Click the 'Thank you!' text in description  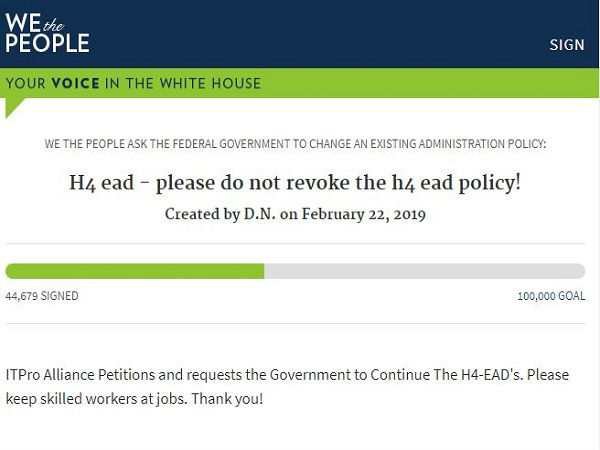[x=232, y=398]
